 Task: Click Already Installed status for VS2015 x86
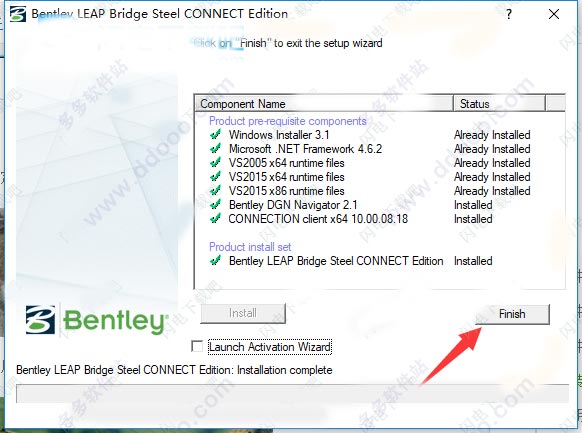pos(492,191)
